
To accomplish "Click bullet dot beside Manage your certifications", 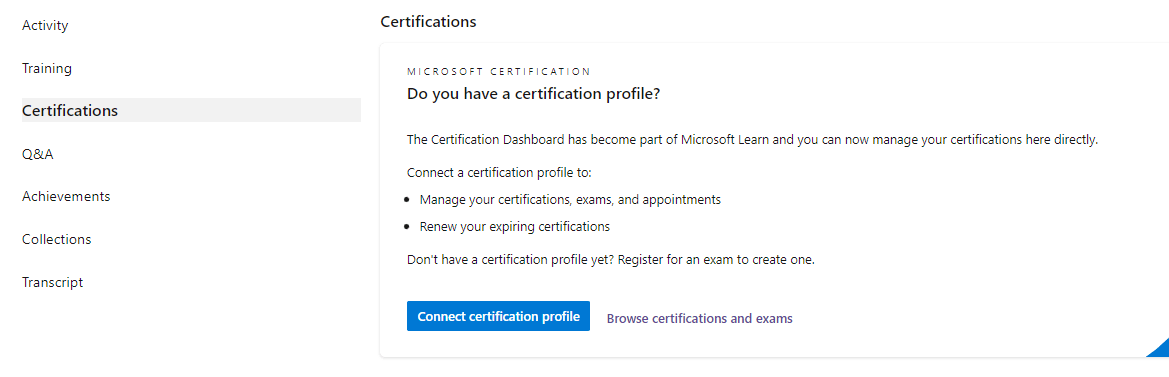I will [x=407, y=200].
